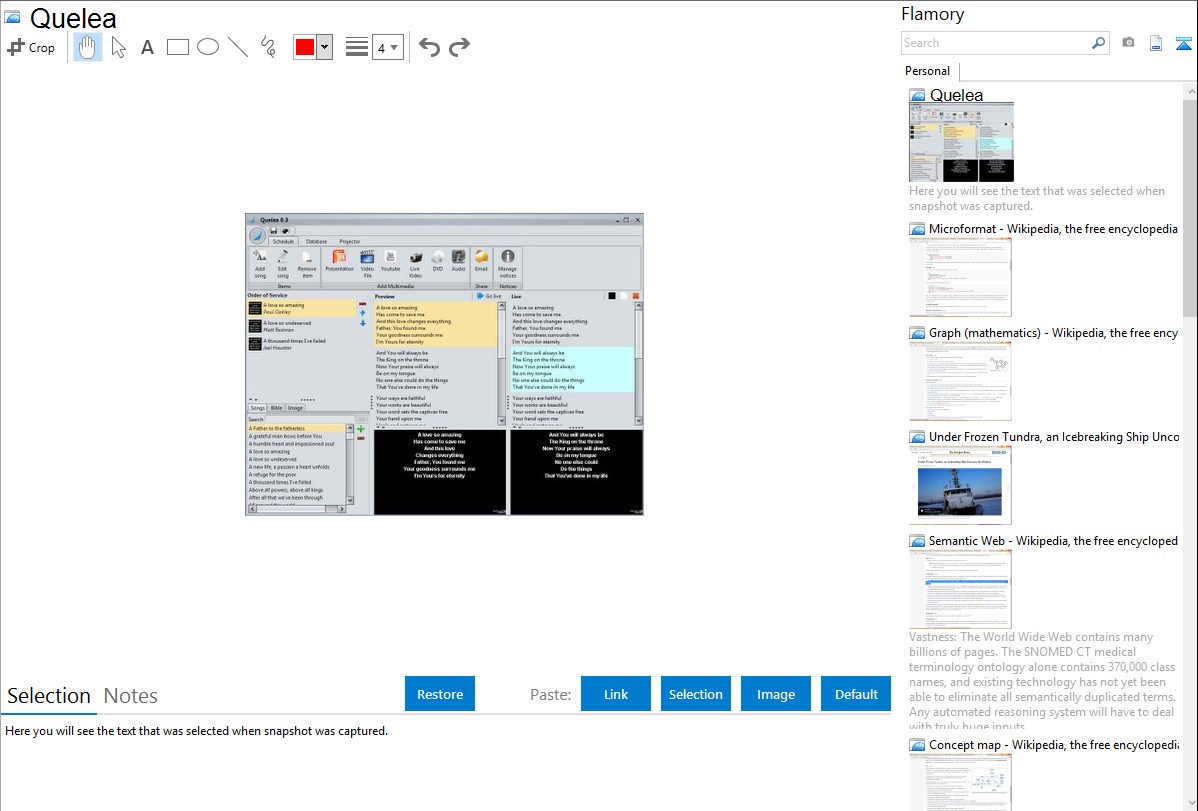Click the 'Under Frozen Tundra' title text
1198x811 pixels.
[x=1054, y=436]
